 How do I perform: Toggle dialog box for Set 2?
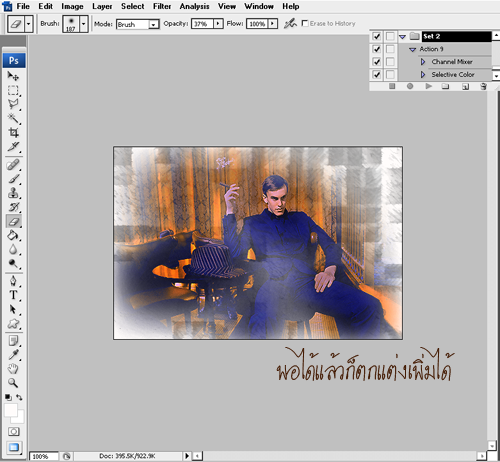click(x=390, y=36)
